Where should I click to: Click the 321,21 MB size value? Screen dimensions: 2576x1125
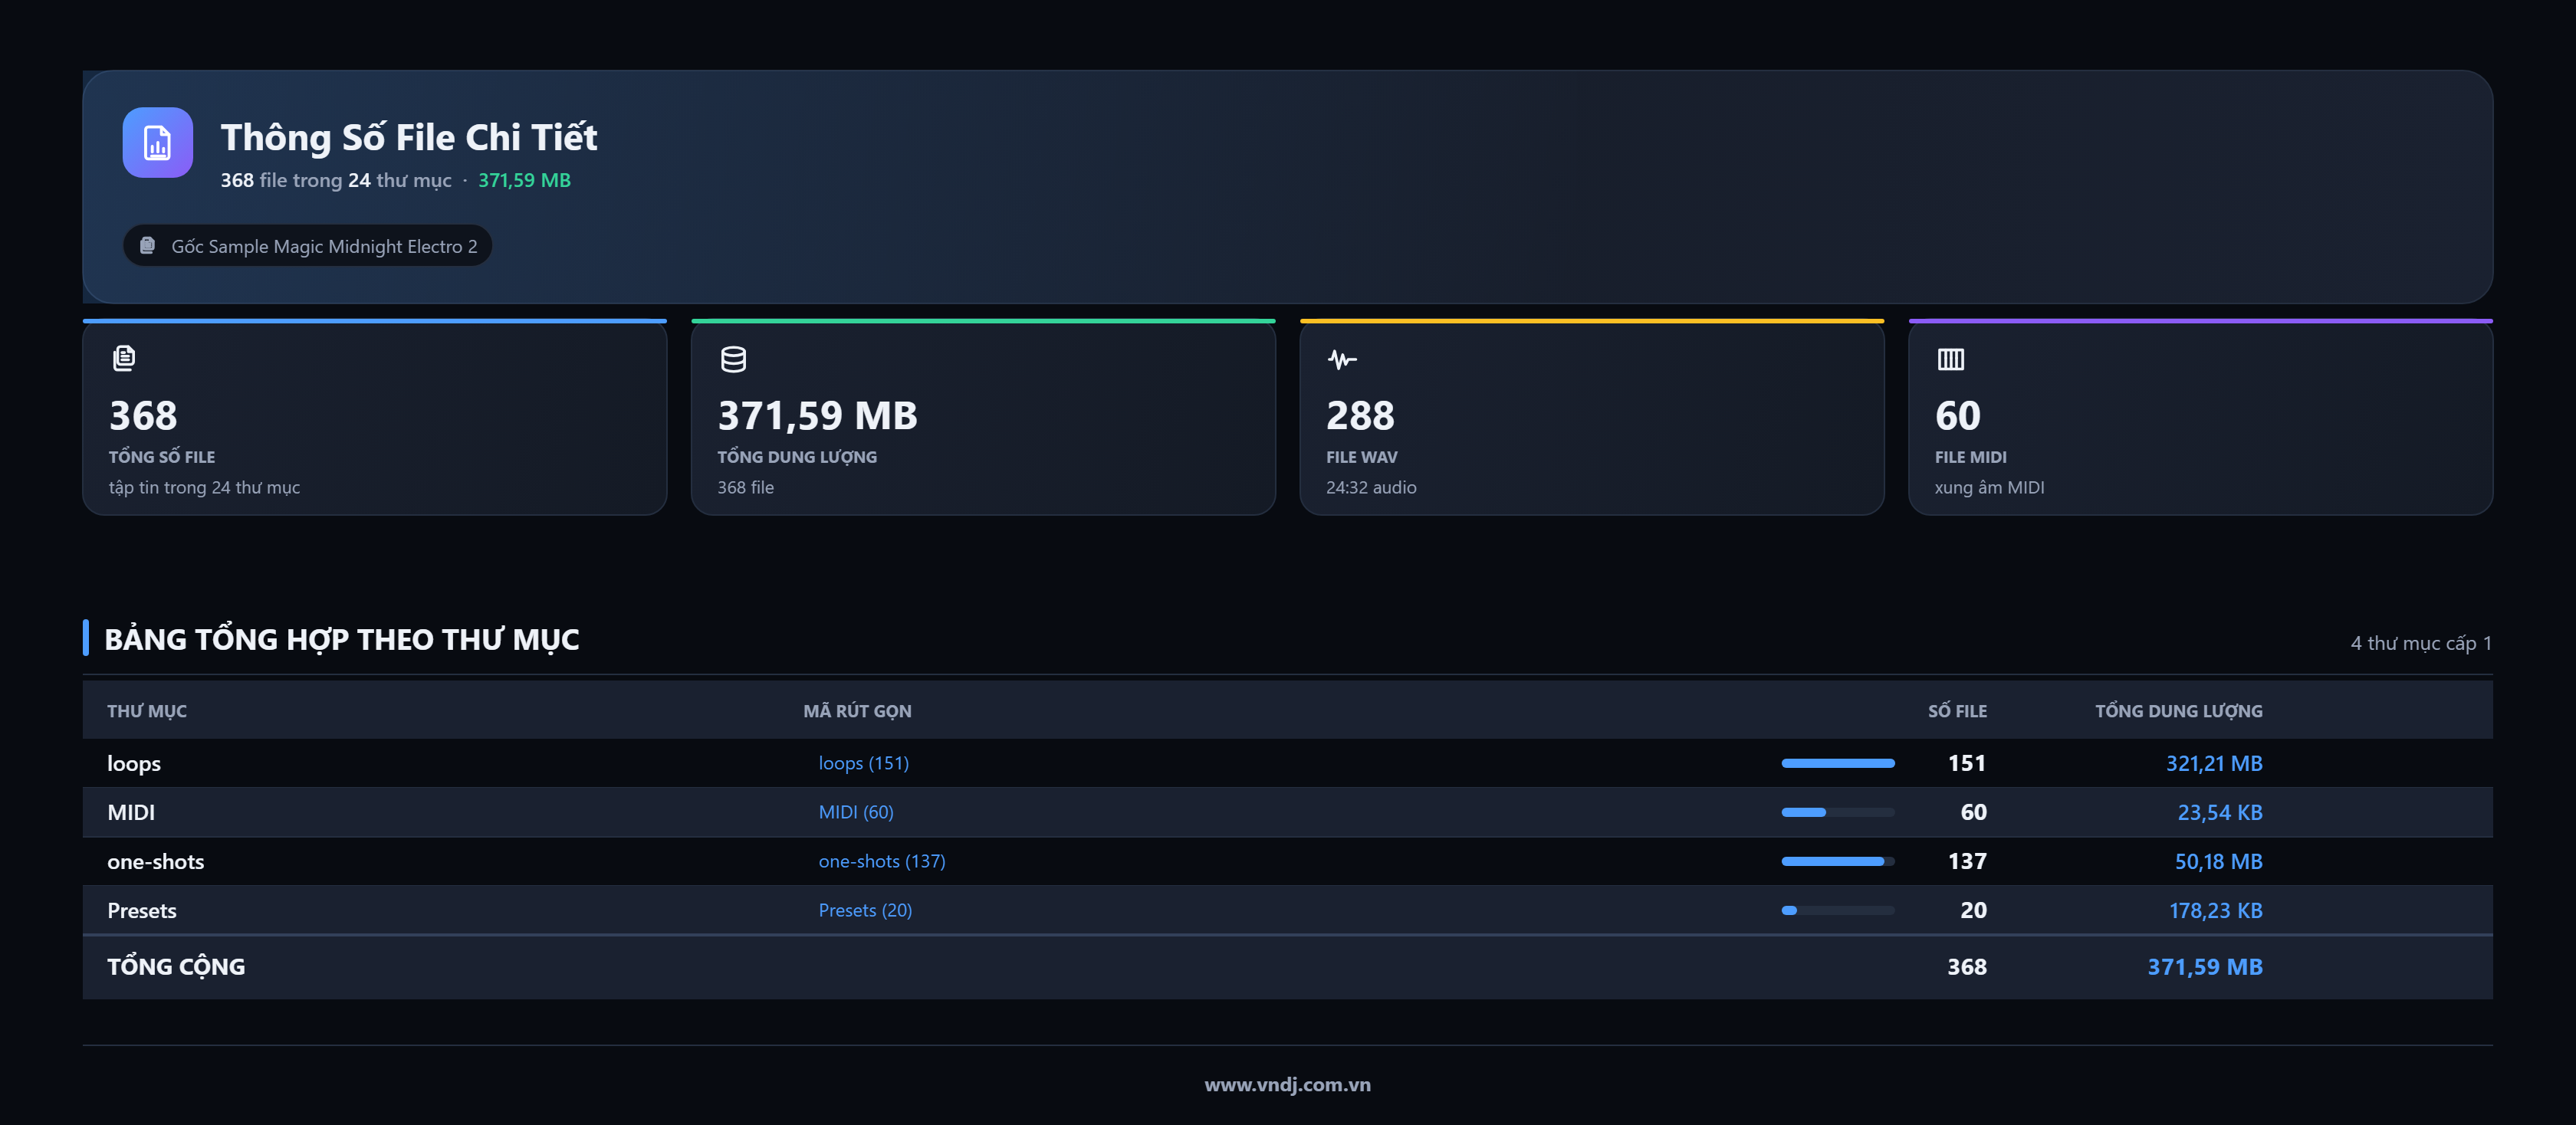pos(2213,763)
